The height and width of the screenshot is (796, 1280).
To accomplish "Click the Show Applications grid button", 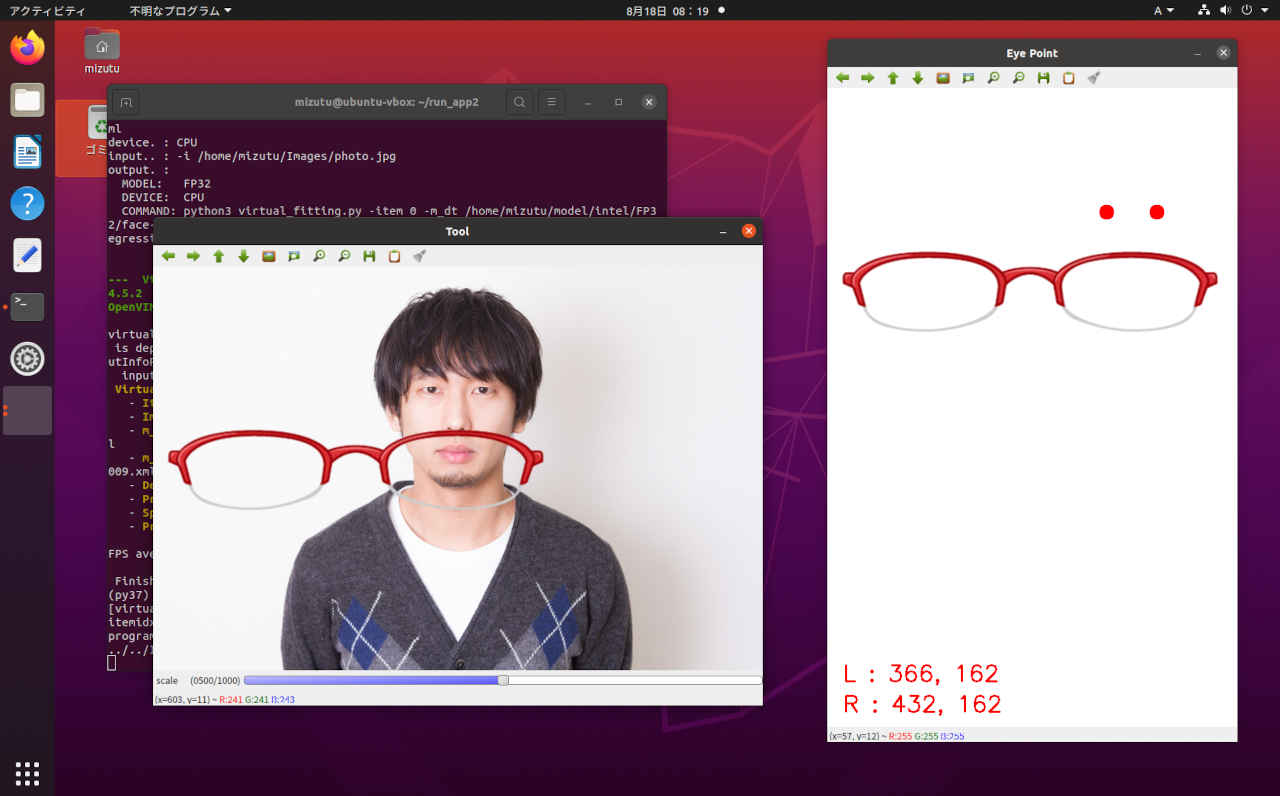I will click(x=27, y=773).
